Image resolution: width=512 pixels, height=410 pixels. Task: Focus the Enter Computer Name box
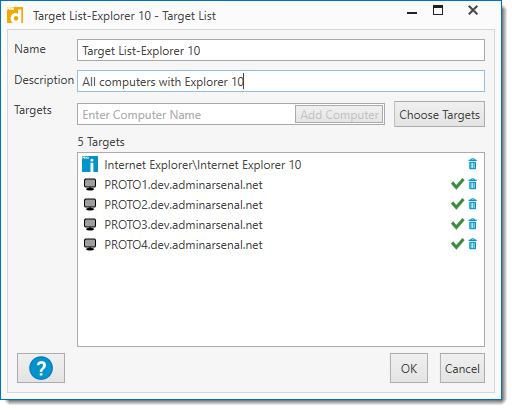187,114
